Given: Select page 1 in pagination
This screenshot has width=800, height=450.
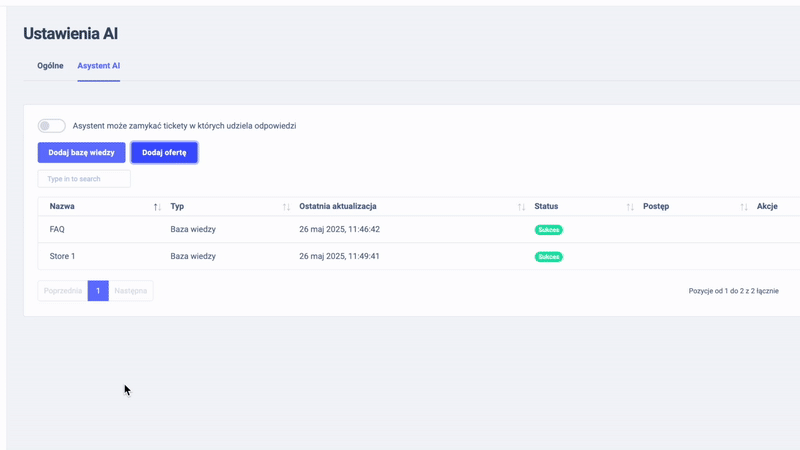Looking at the screenshot, I should [x=98, y=291].
